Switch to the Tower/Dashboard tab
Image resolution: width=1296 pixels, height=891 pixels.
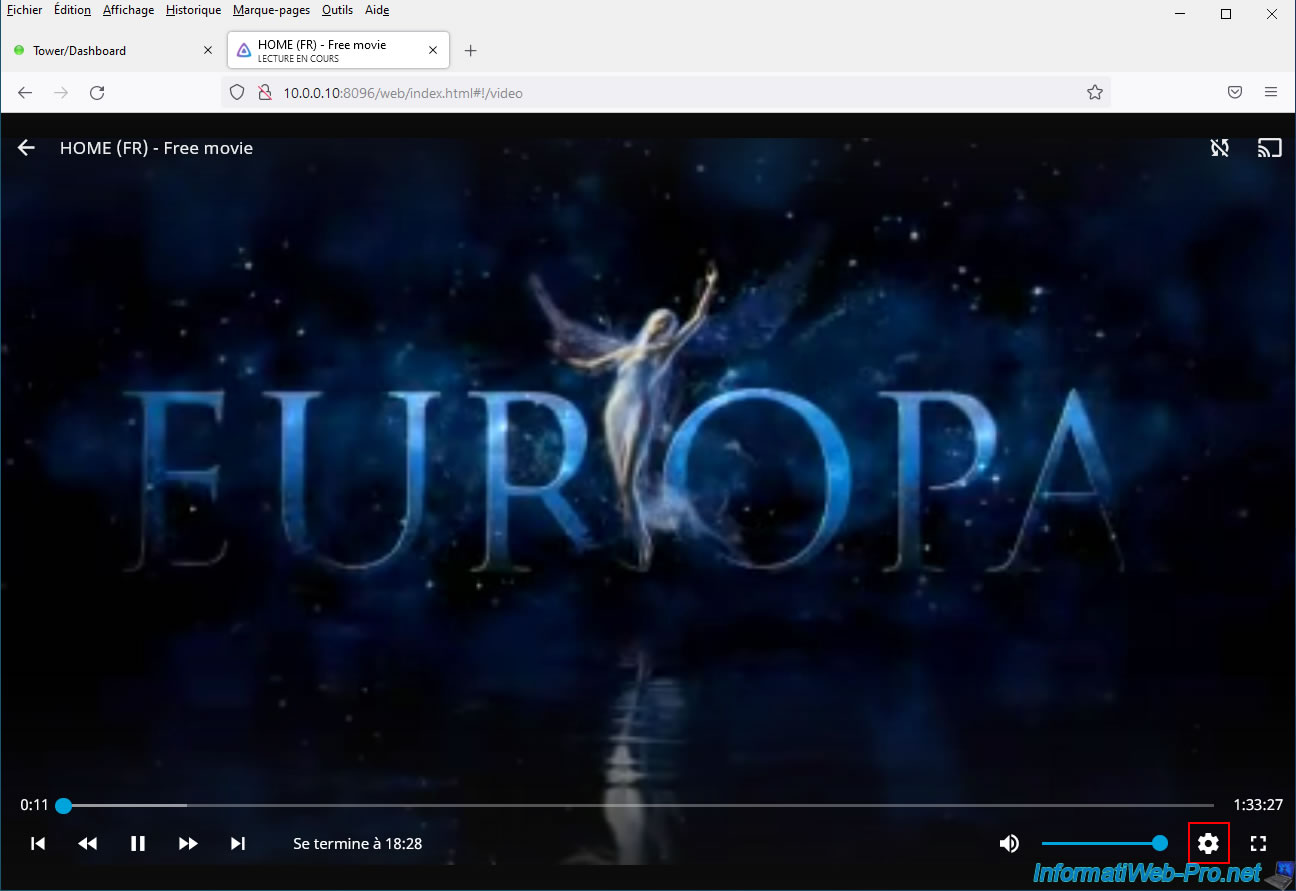pyautogui.click(x=110, y=50)
